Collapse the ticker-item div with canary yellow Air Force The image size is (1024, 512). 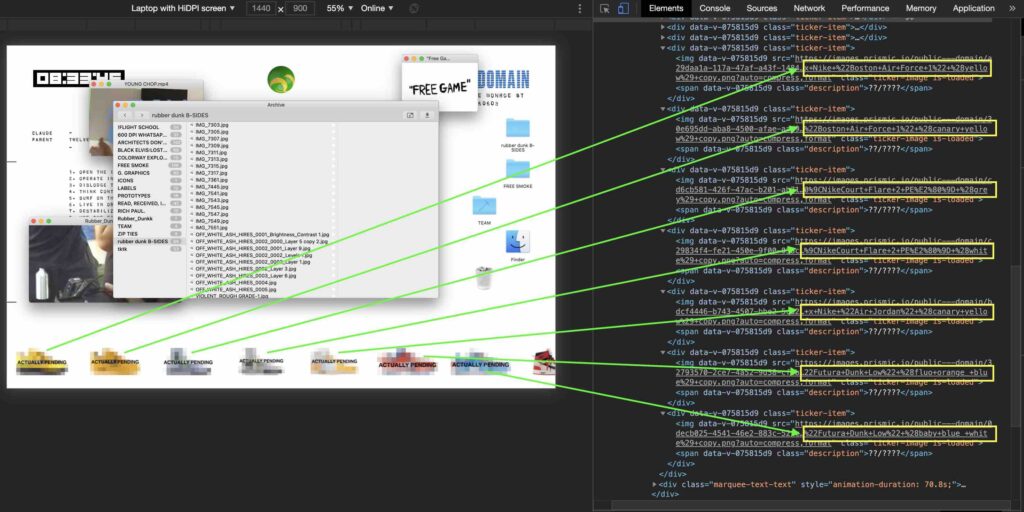click(x=664, y=108)
